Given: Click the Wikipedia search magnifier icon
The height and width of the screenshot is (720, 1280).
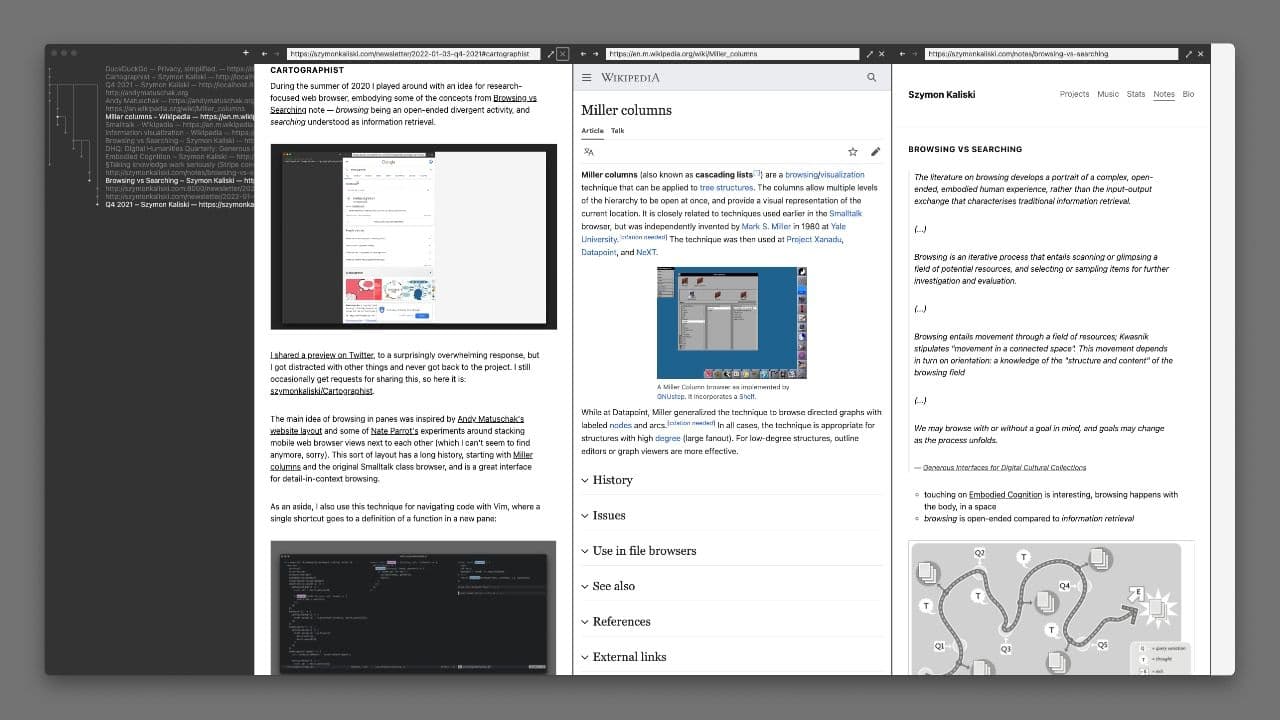Looking at the screenshot, I should (871, 77).
